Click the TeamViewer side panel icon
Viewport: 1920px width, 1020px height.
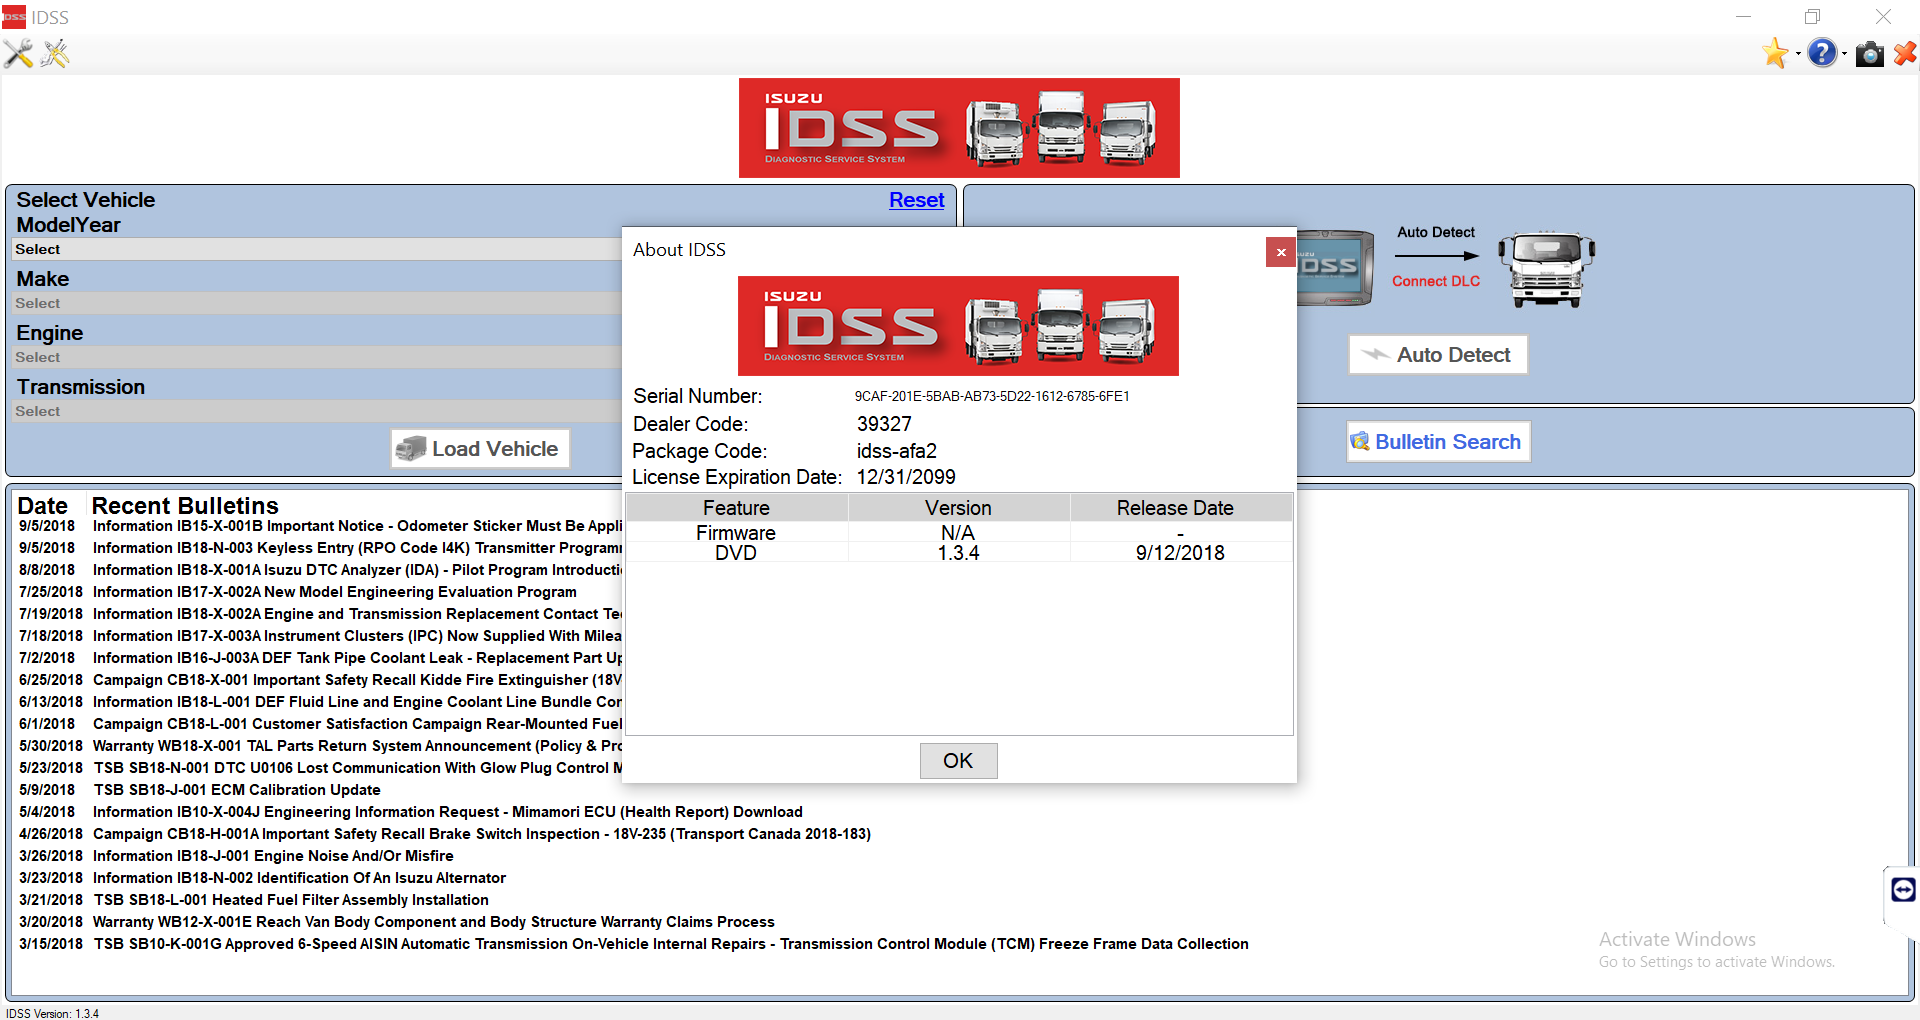coord(1903,889)
